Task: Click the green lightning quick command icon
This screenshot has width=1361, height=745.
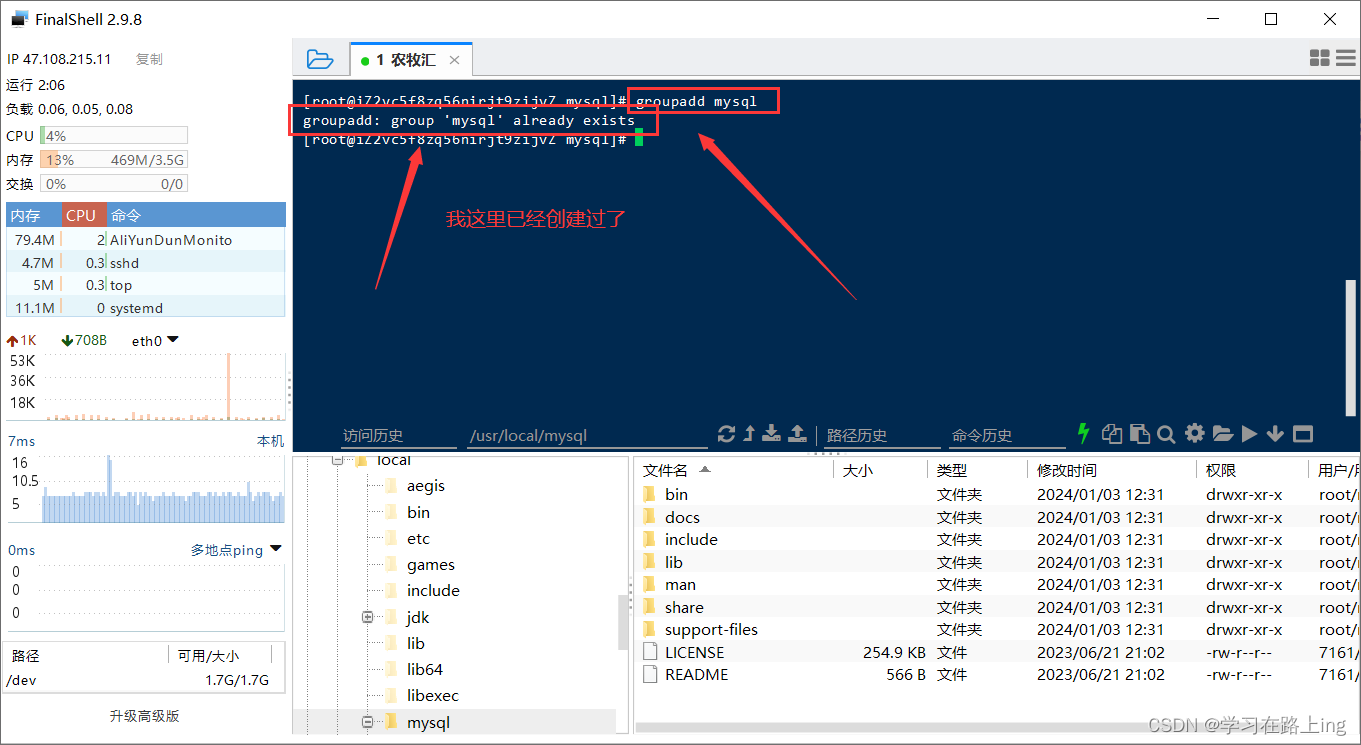Action: [1083, 433]
